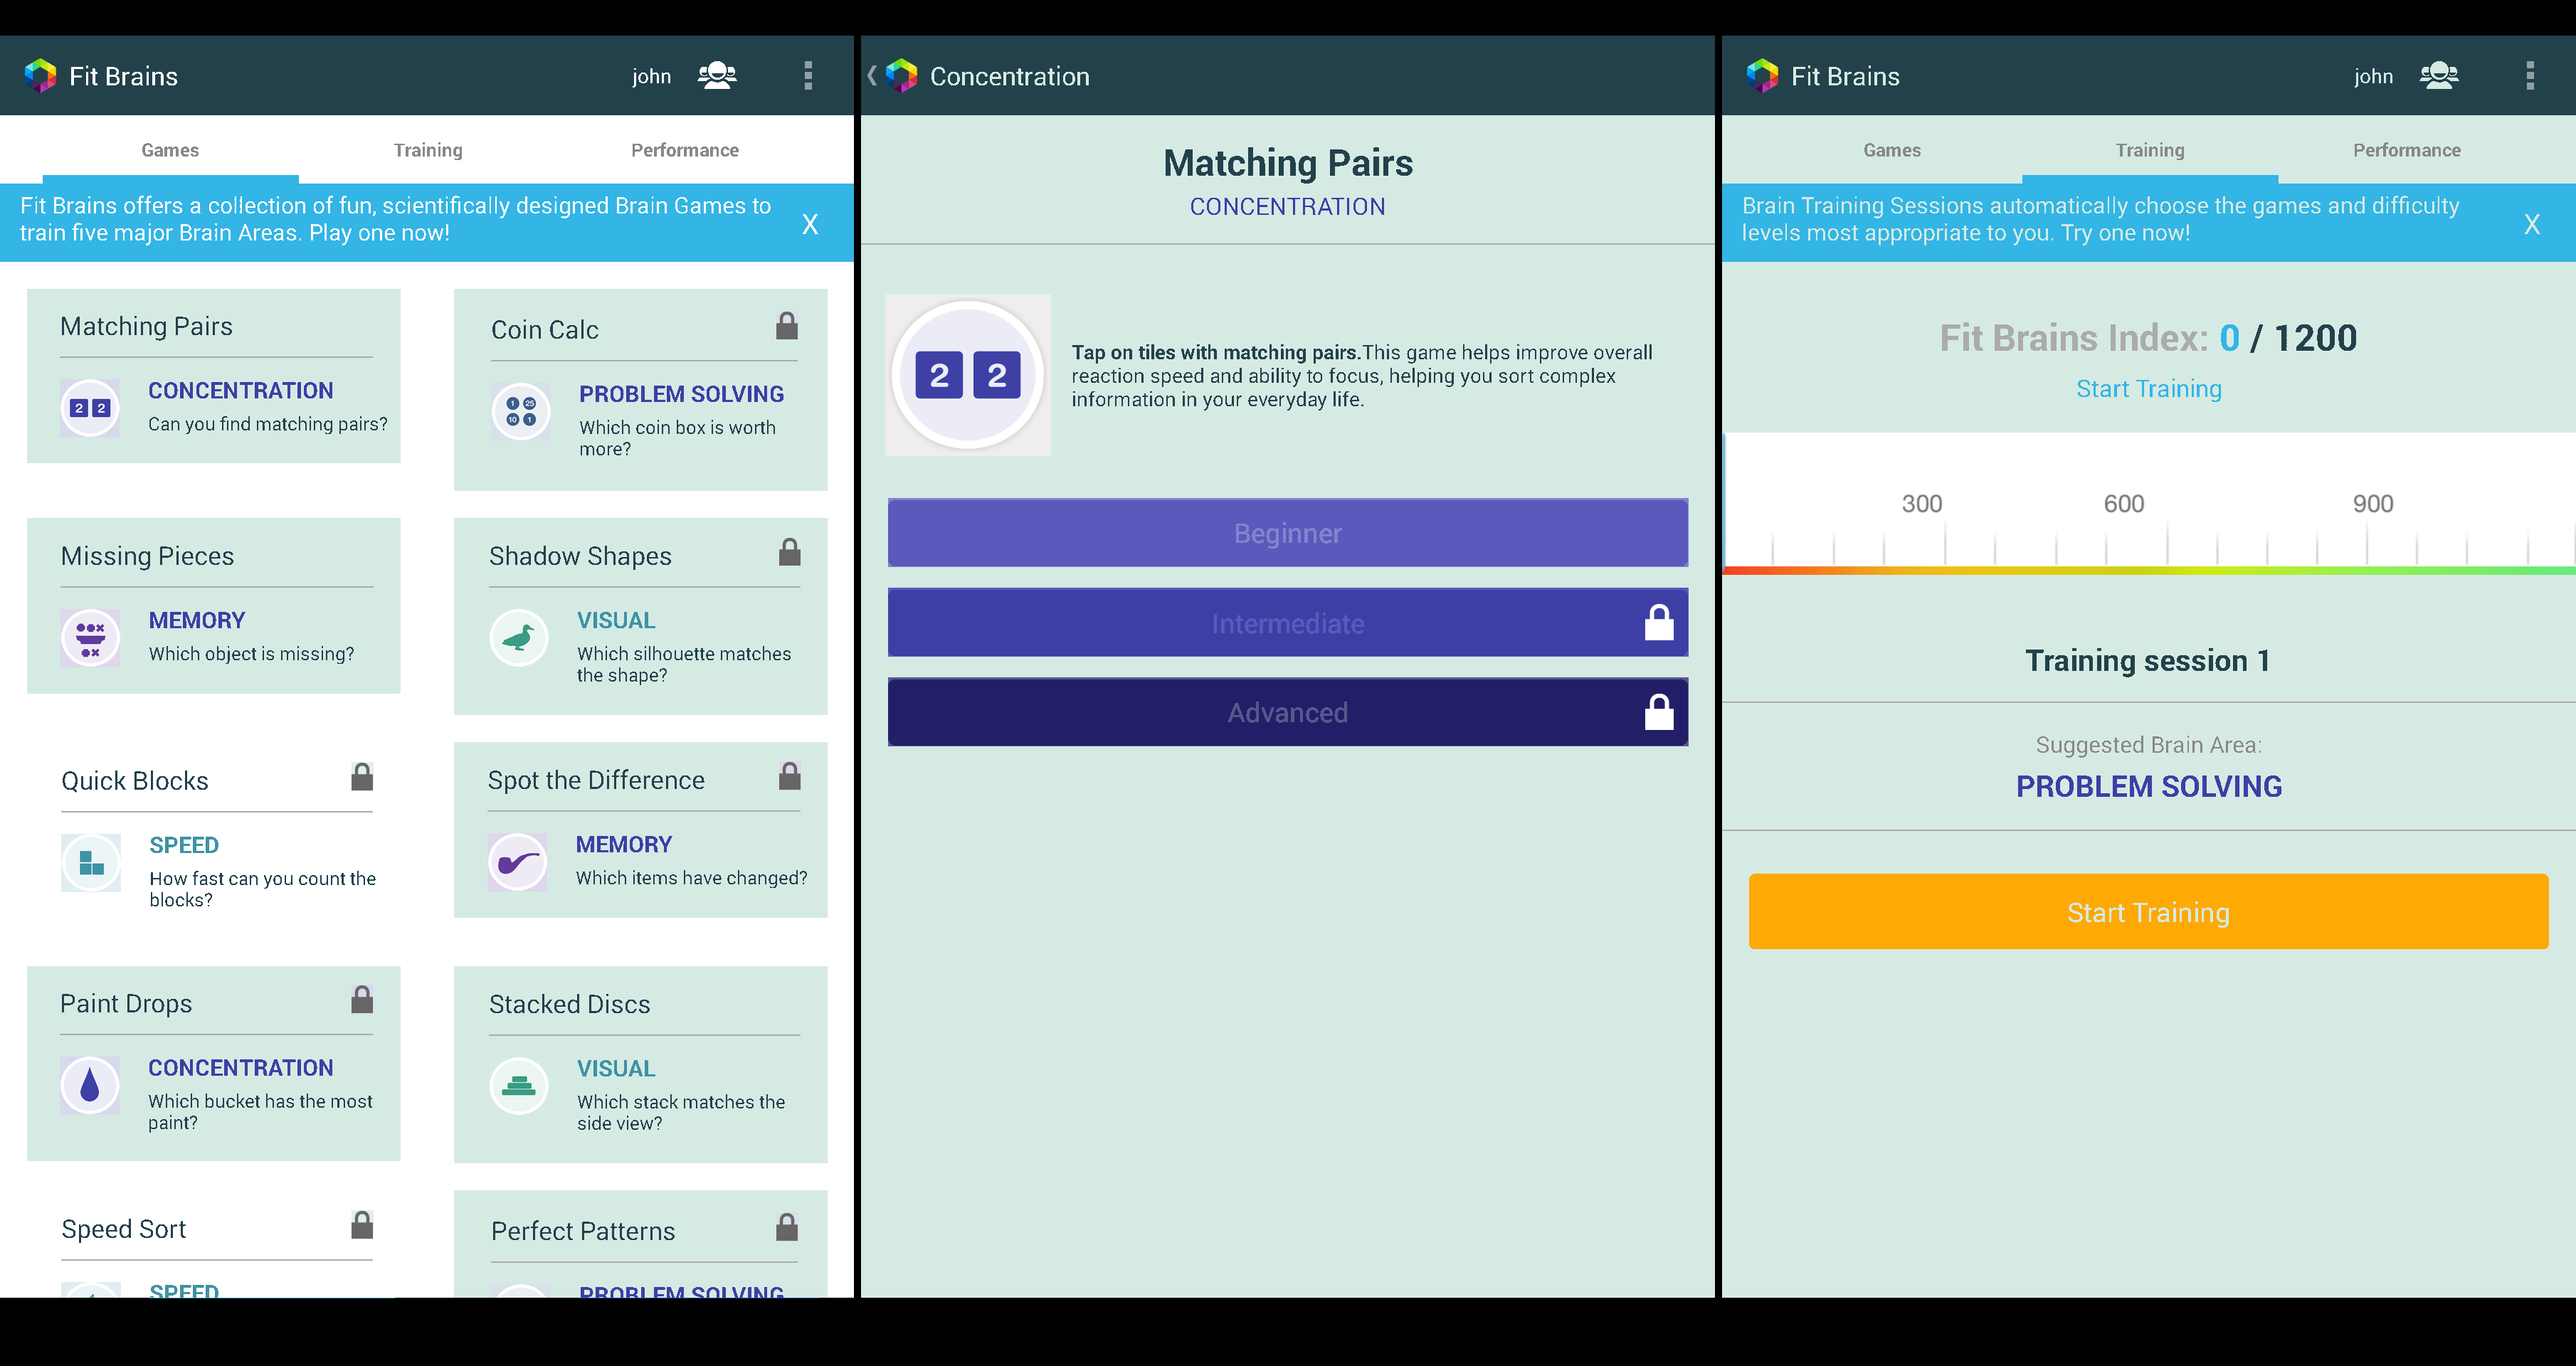Click lock icon on Quick Blocks card
Viewport: 2576px width, 1366px height.
[362, 777]
